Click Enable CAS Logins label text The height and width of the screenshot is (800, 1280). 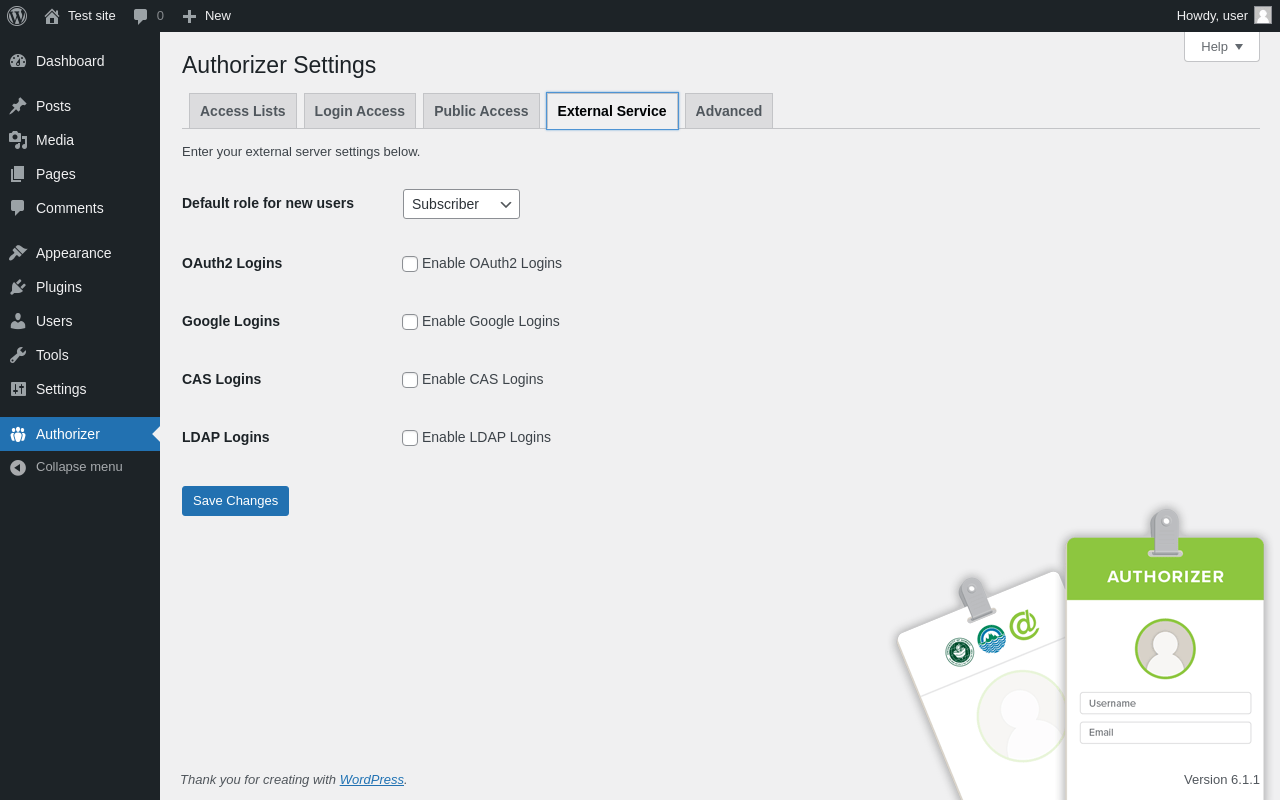[x=483, y=379]
